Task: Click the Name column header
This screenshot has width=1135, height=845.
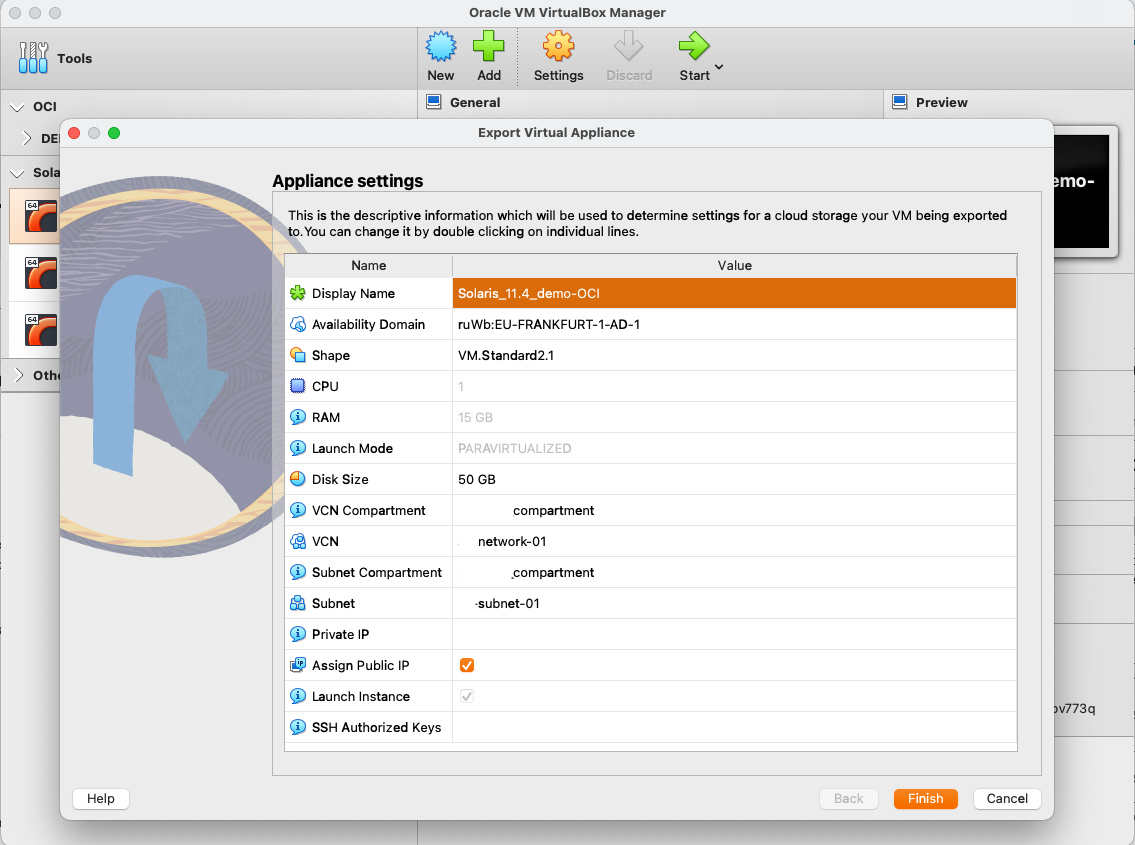Action: coord(368,266)
